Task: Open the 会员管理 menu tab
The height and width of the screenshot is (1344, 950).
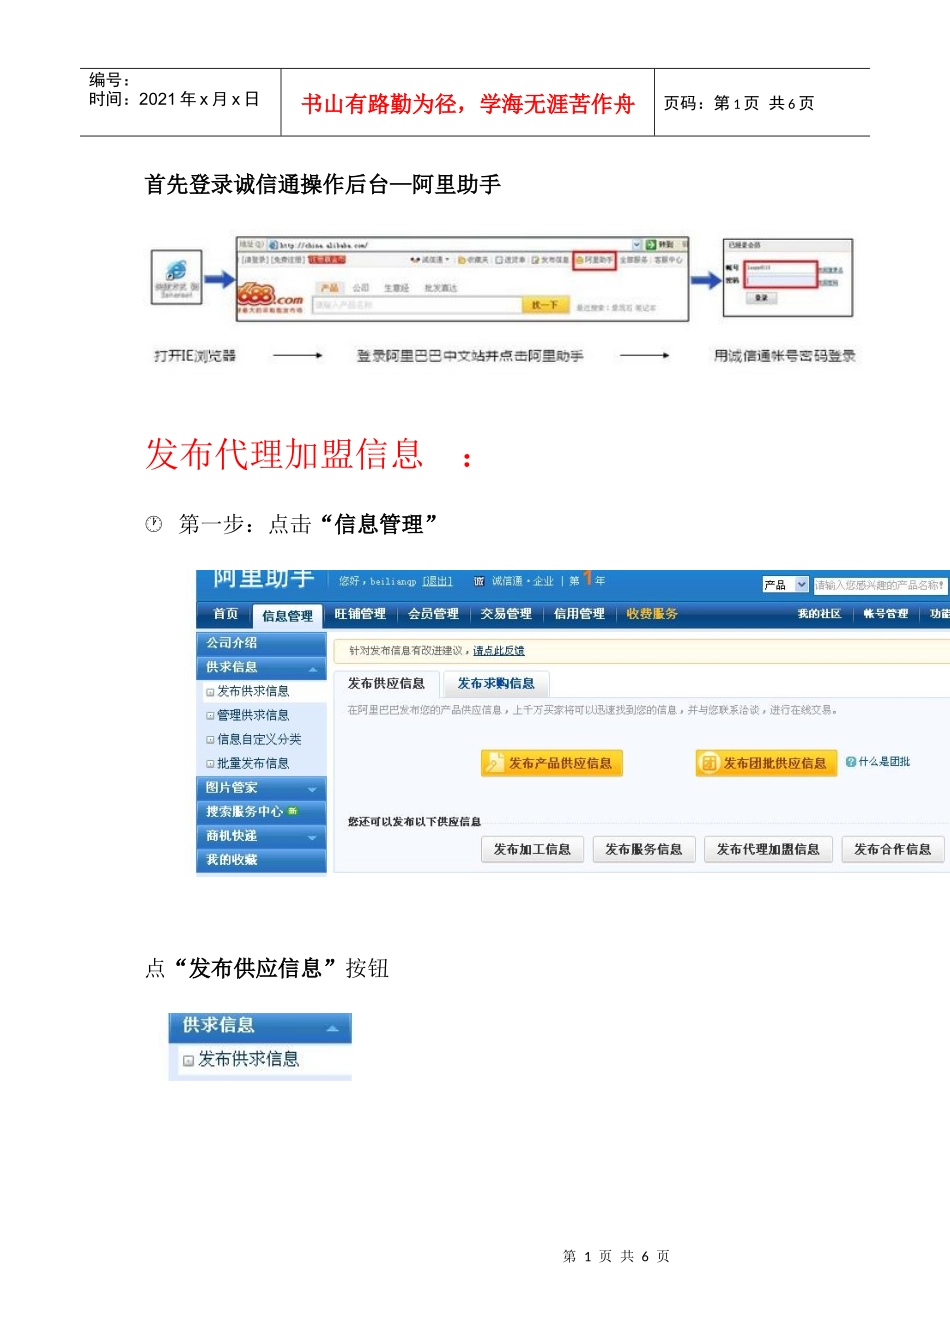Action: tap(433, 614)
